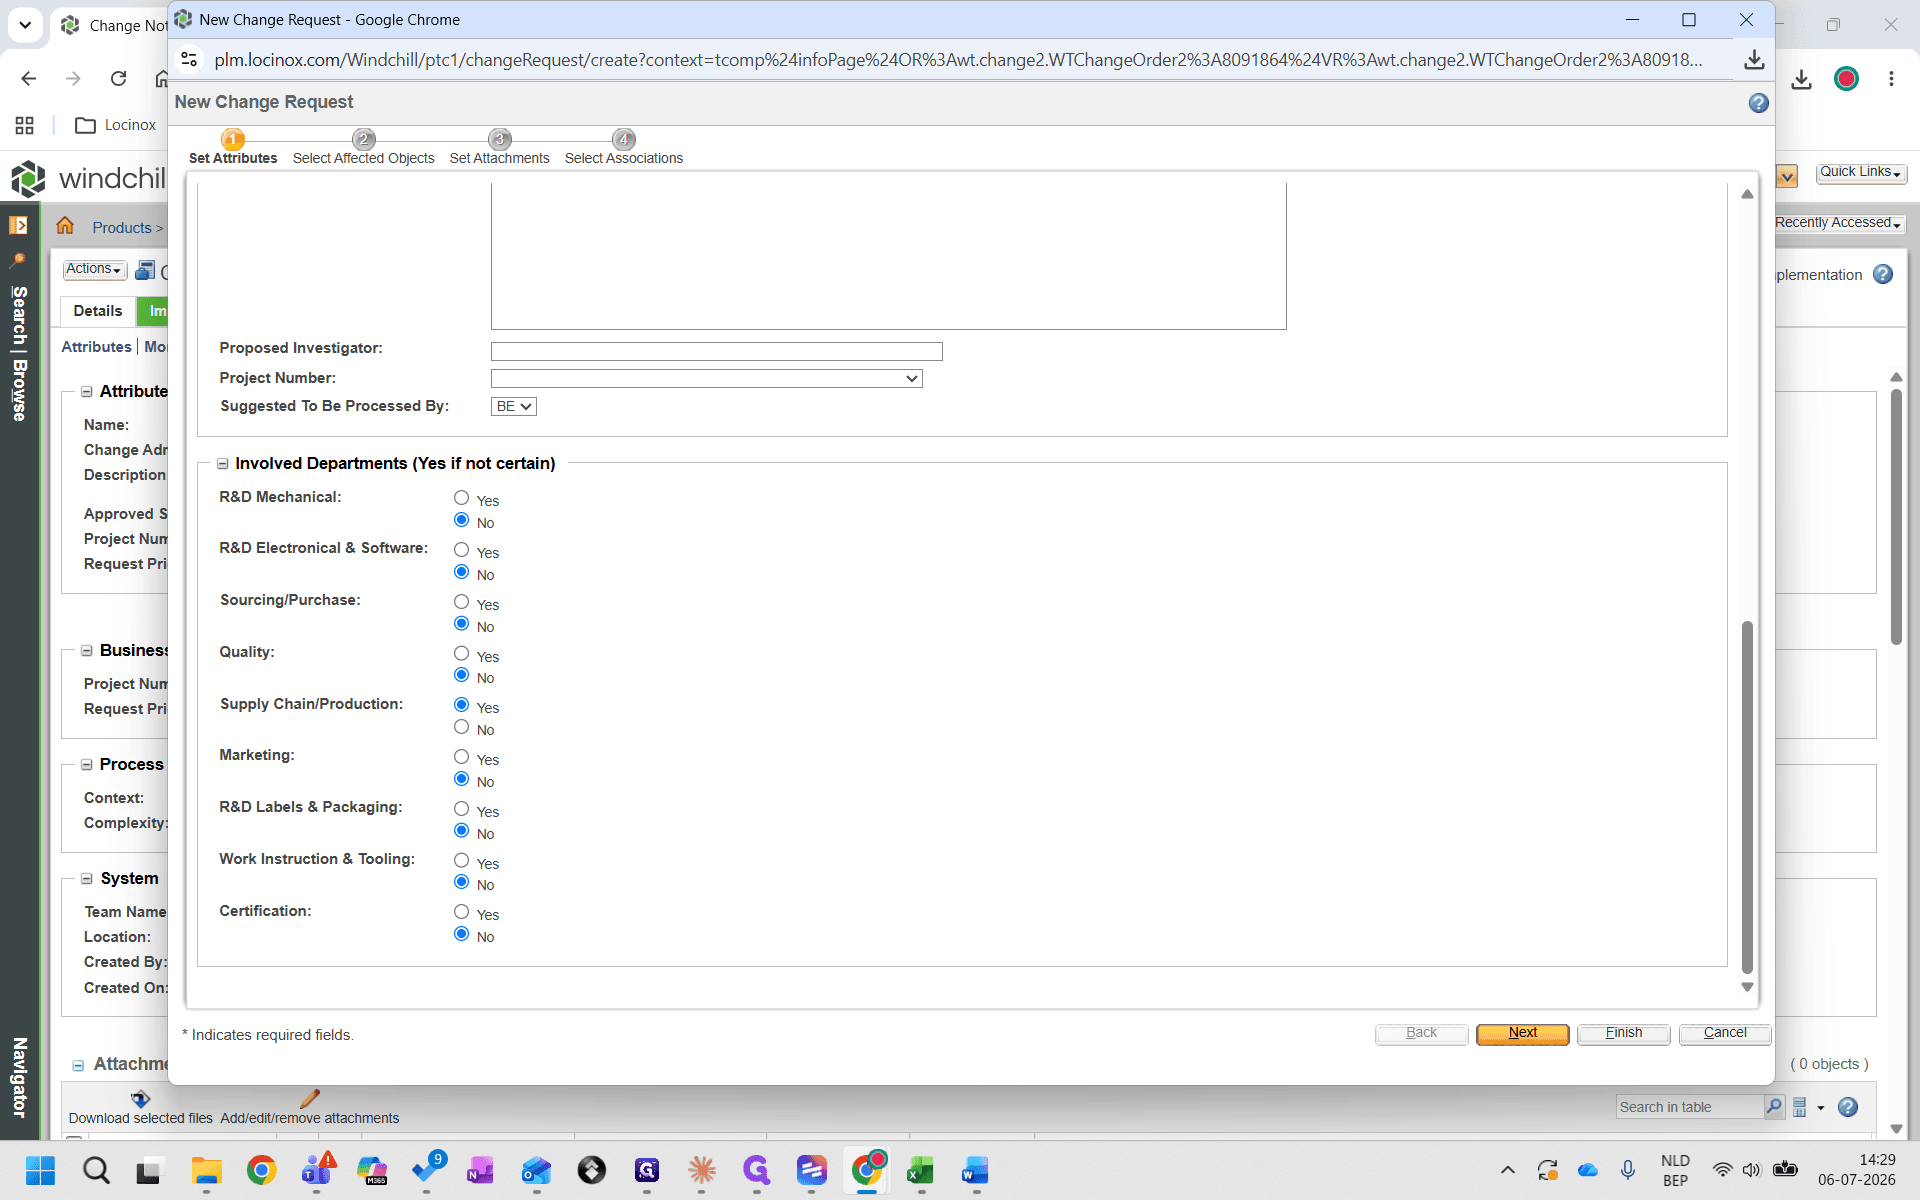
Task: Click the Search in table field
Action: click(1689, 1107)
